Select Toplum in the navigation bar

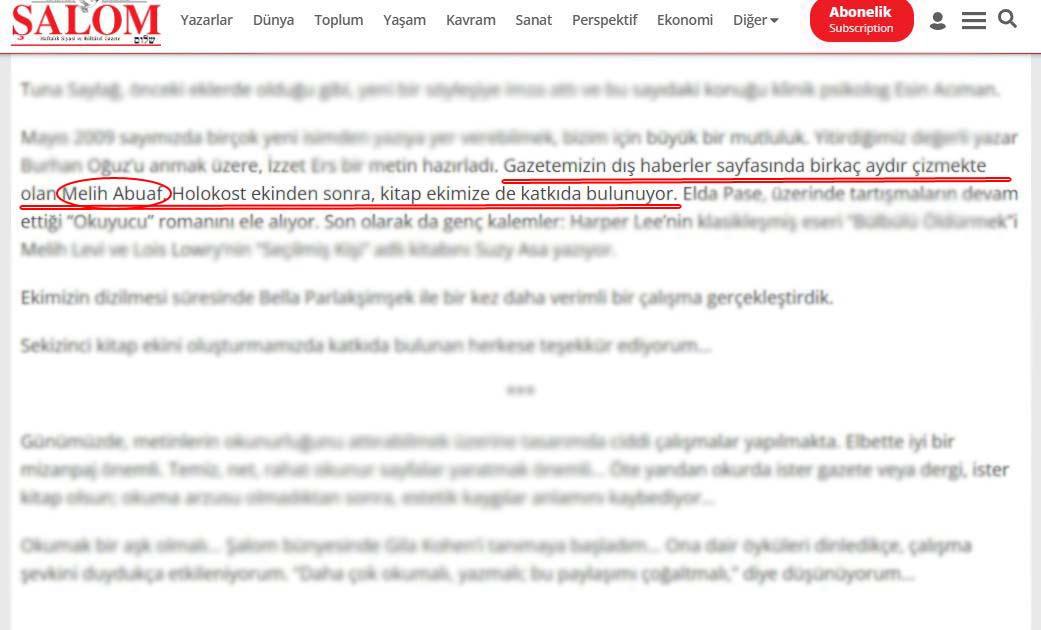point(338,20)
